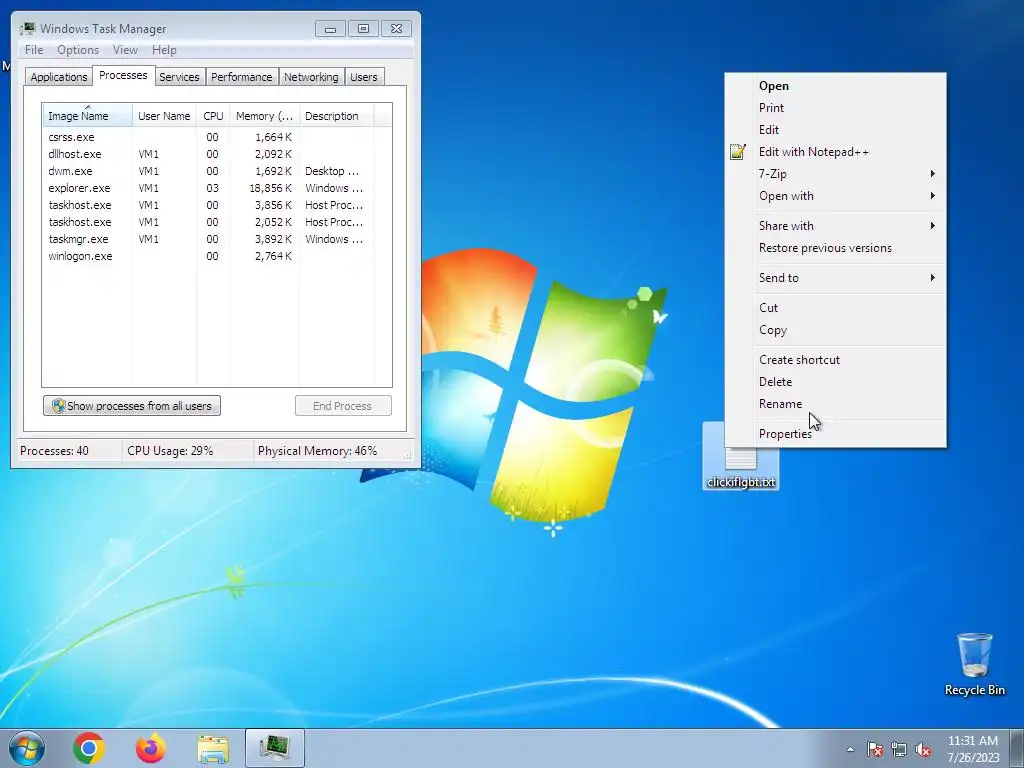Sort by the Description column header
1024x768 pixels.
[336, 116]
